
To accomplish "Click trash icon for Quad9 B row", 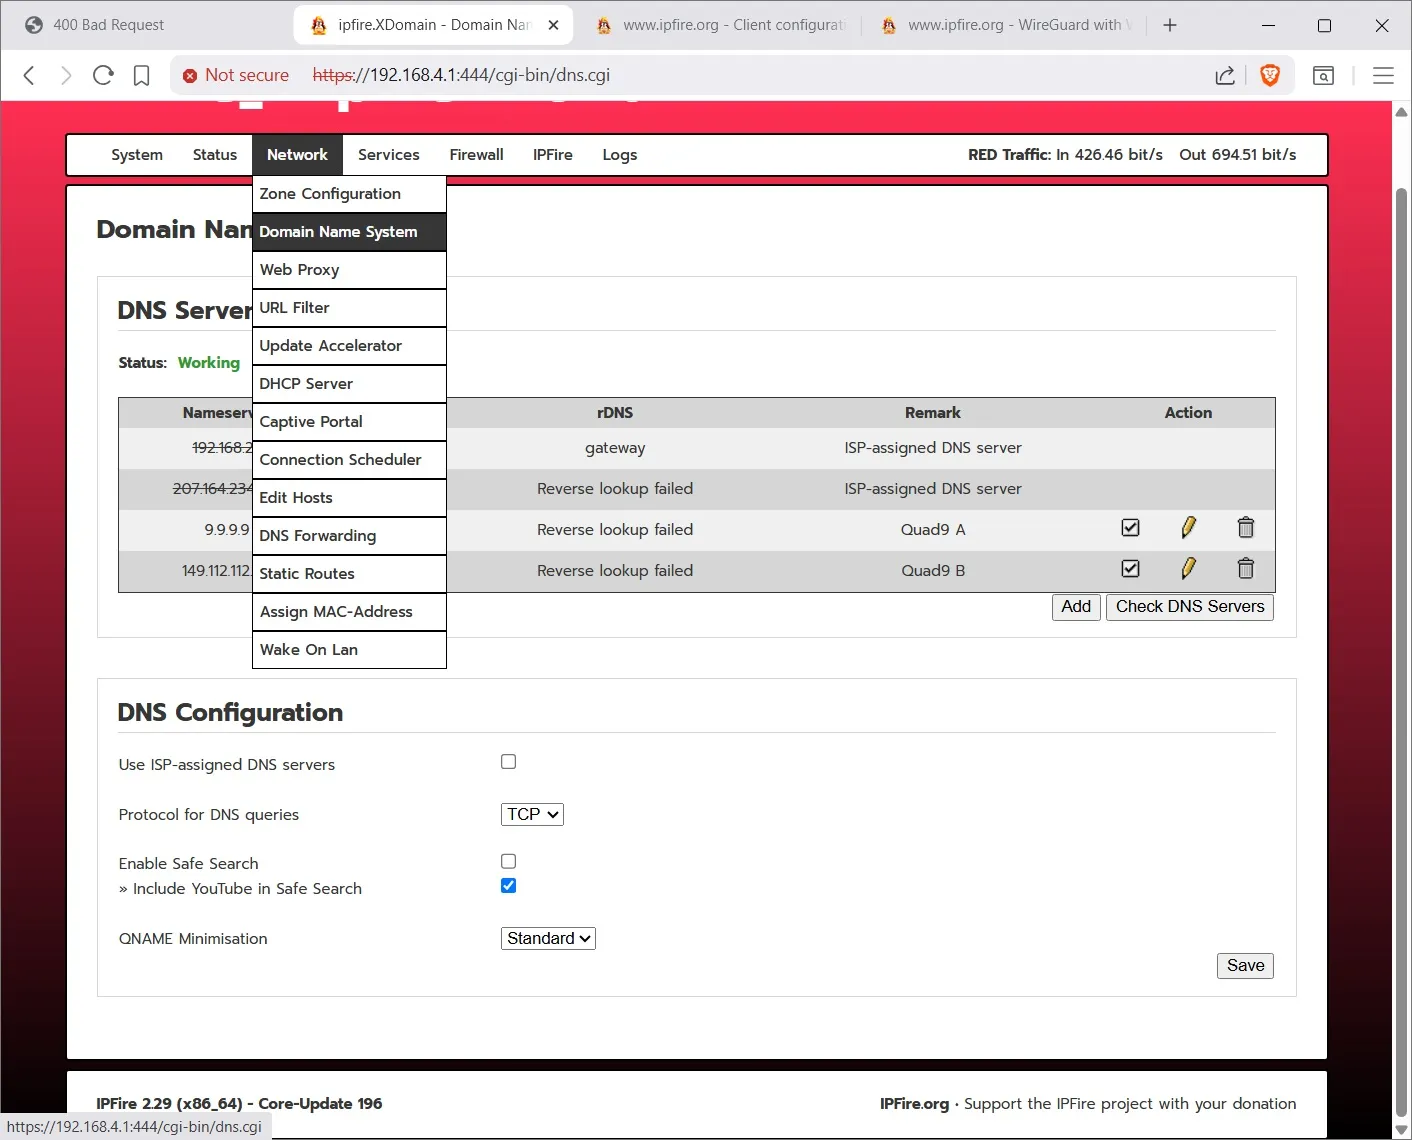I will click(x=1245, y=569).
